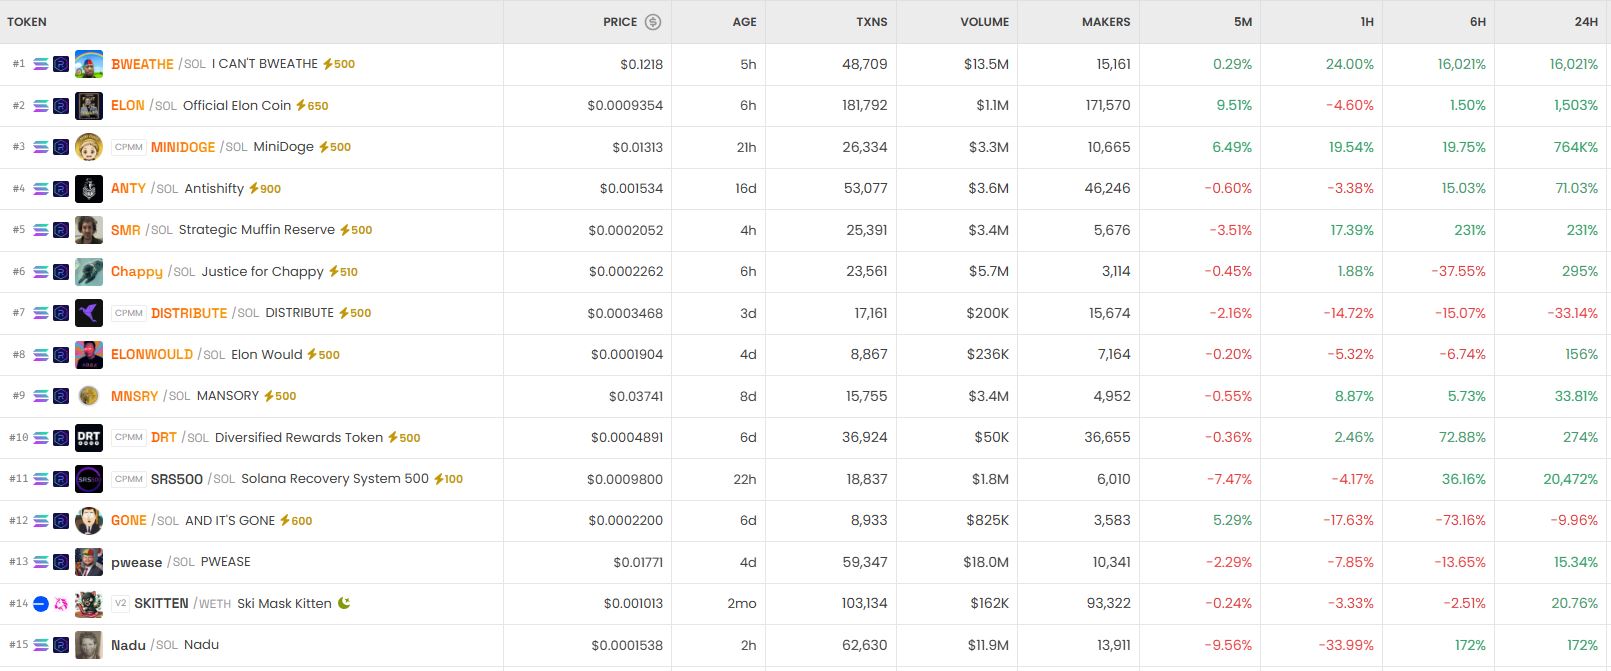
Task: Click the $18.0M volume on pwease row
Action: [985, 562]
